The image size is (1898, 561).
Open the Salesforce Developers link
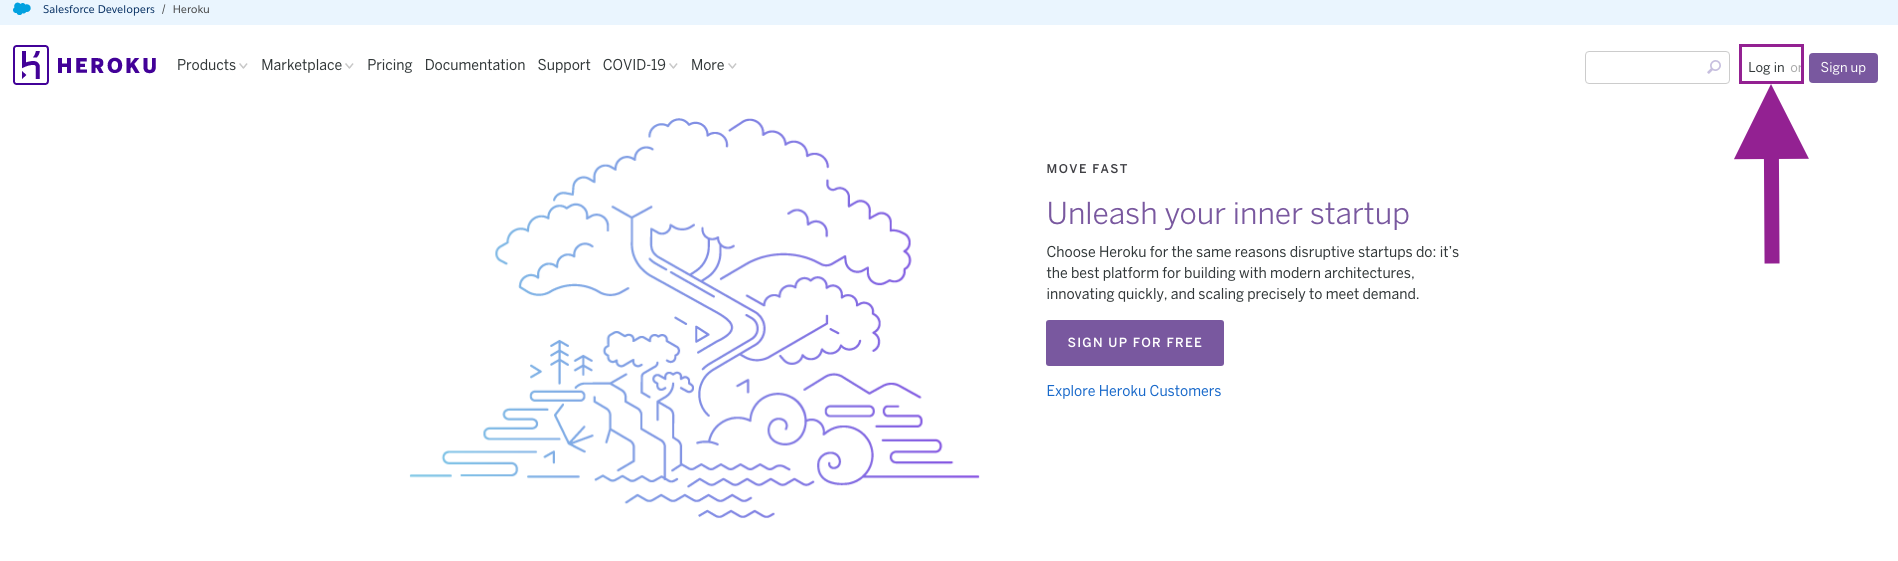click(98, 9)
